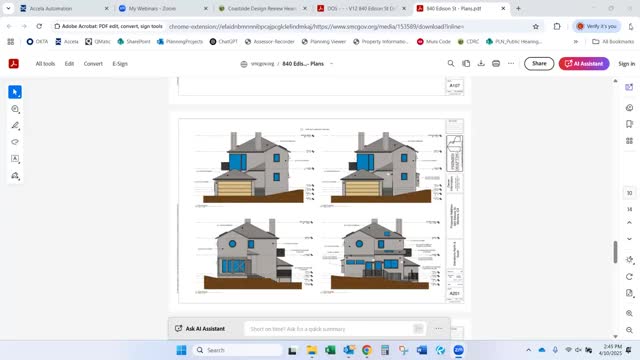
Task: Open the signature stamp tool
Action: click(x=15, y=176)
